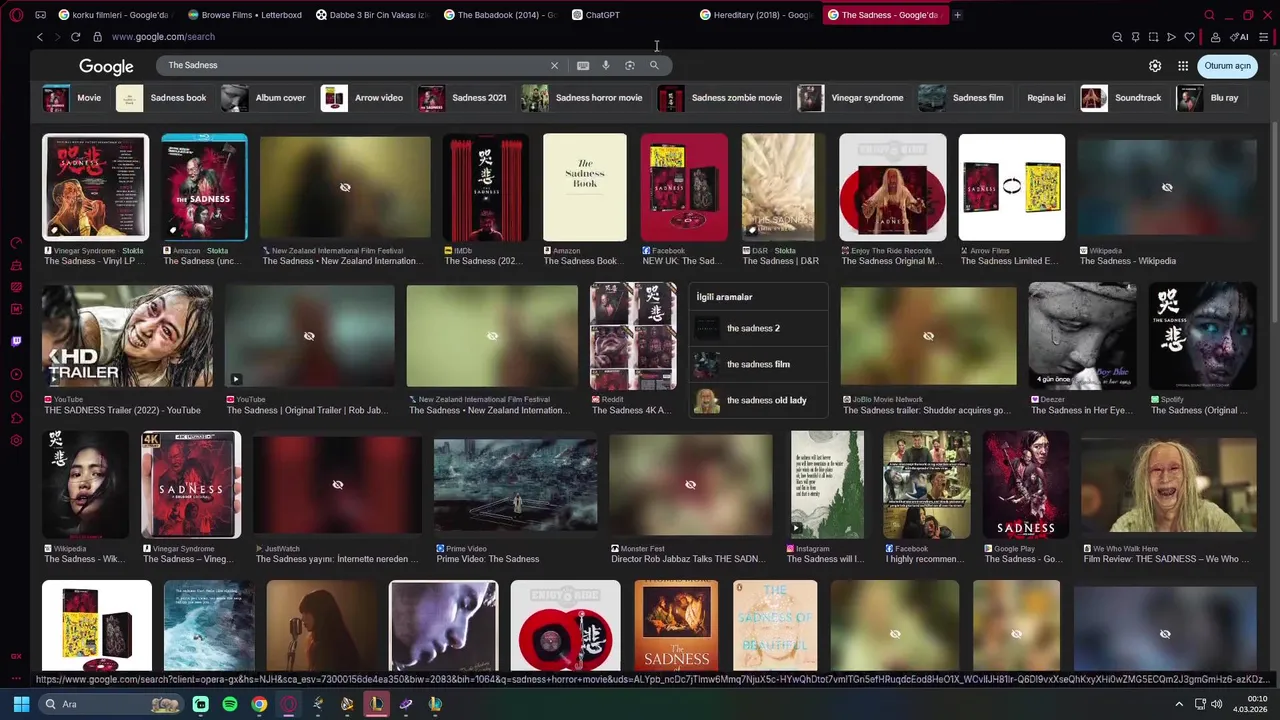This screenshot has width=1280, height=720.
Task: Open Easy setup in the browser toolbar
Action: (1264, 37)
